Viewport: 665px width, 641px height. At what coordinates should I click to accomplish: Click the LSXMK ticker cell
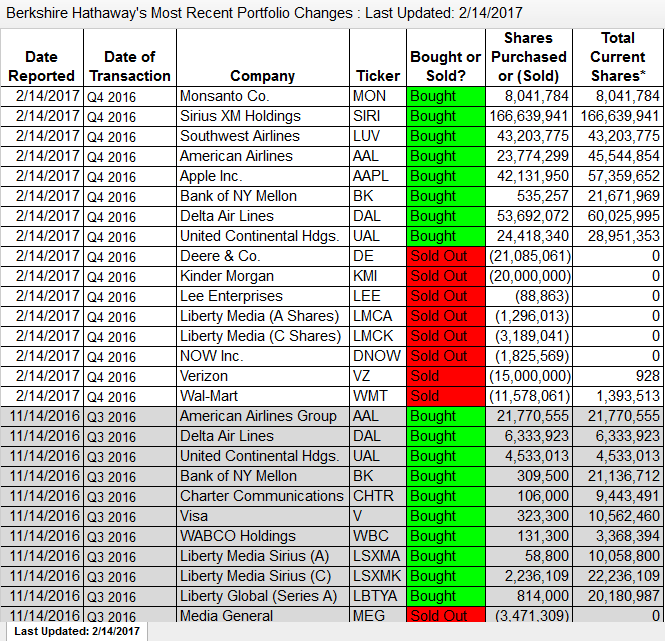377,576
